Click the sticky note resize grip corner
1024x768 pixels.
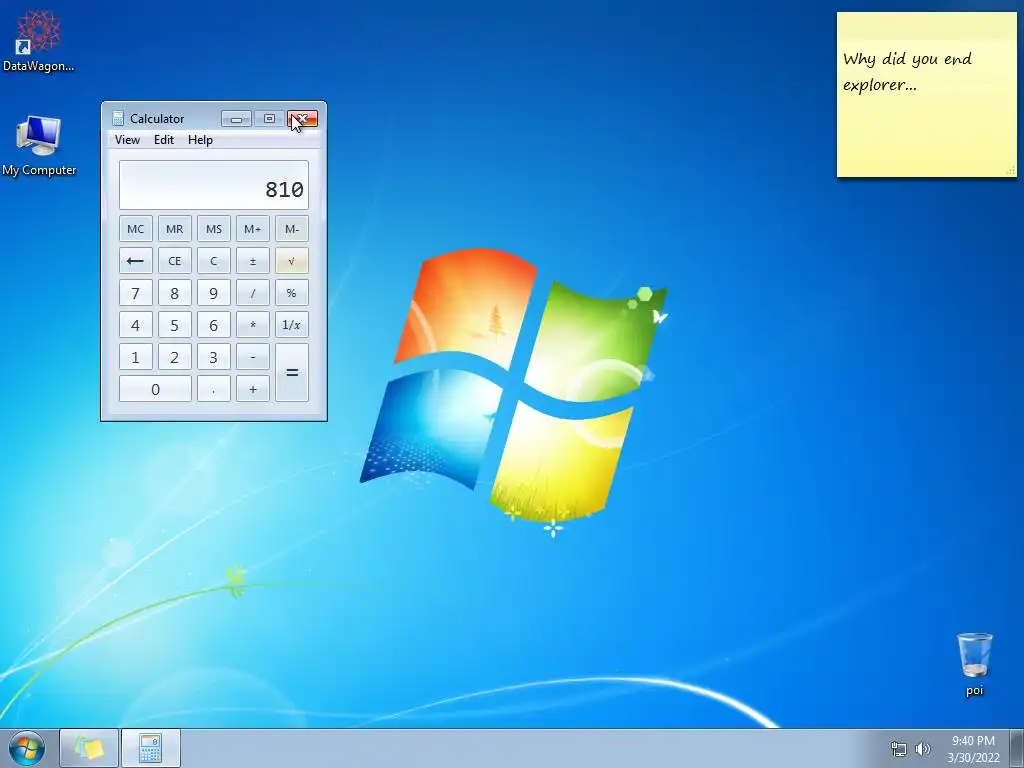point(1010,170)
